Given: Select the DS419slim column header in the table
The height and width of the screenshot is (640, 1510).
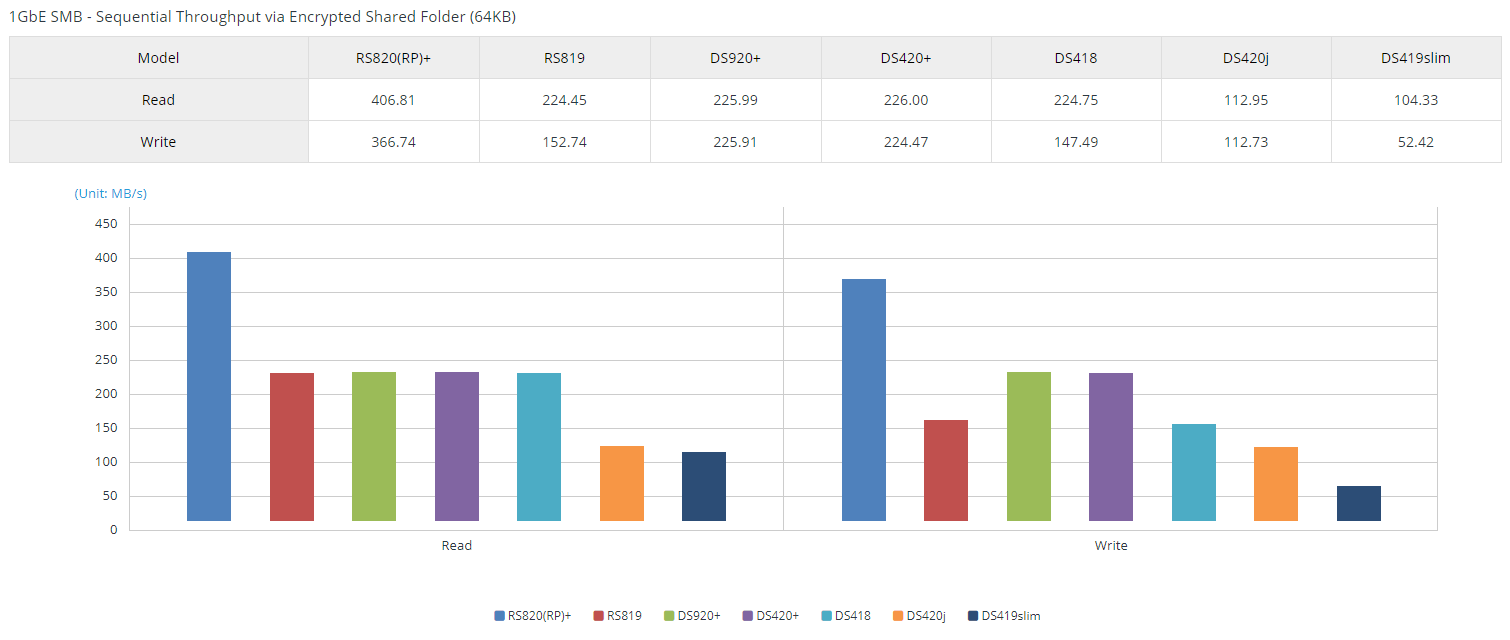Looking at the screenshot, I should point(1416,58).
